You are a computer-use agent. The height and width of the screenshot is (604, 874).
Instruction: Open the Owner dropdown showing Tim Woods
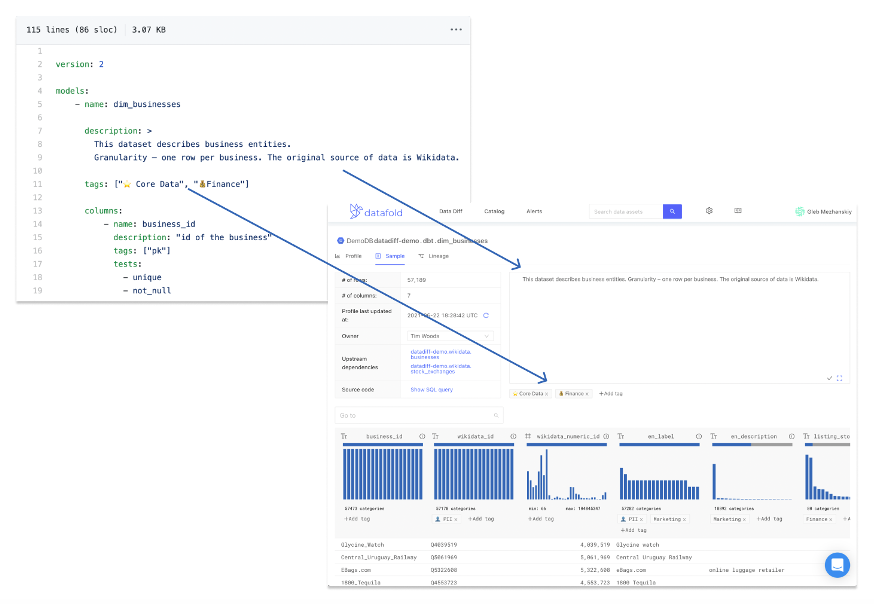(x=451, y=336)
